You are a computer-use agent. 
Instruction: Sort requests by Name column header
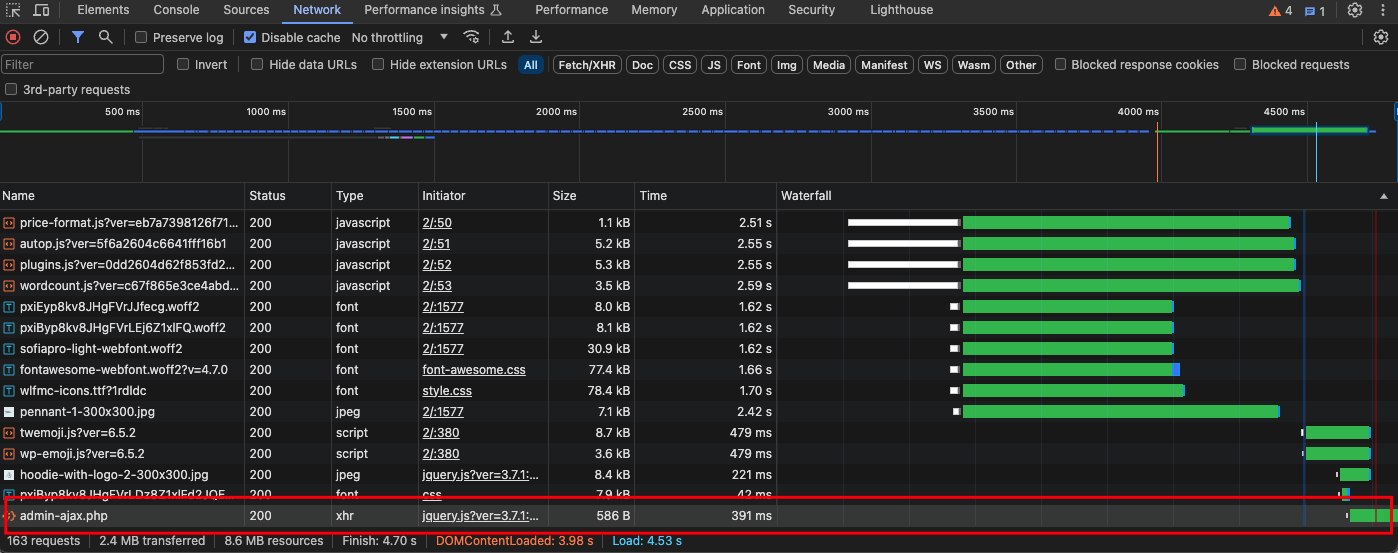122,196
